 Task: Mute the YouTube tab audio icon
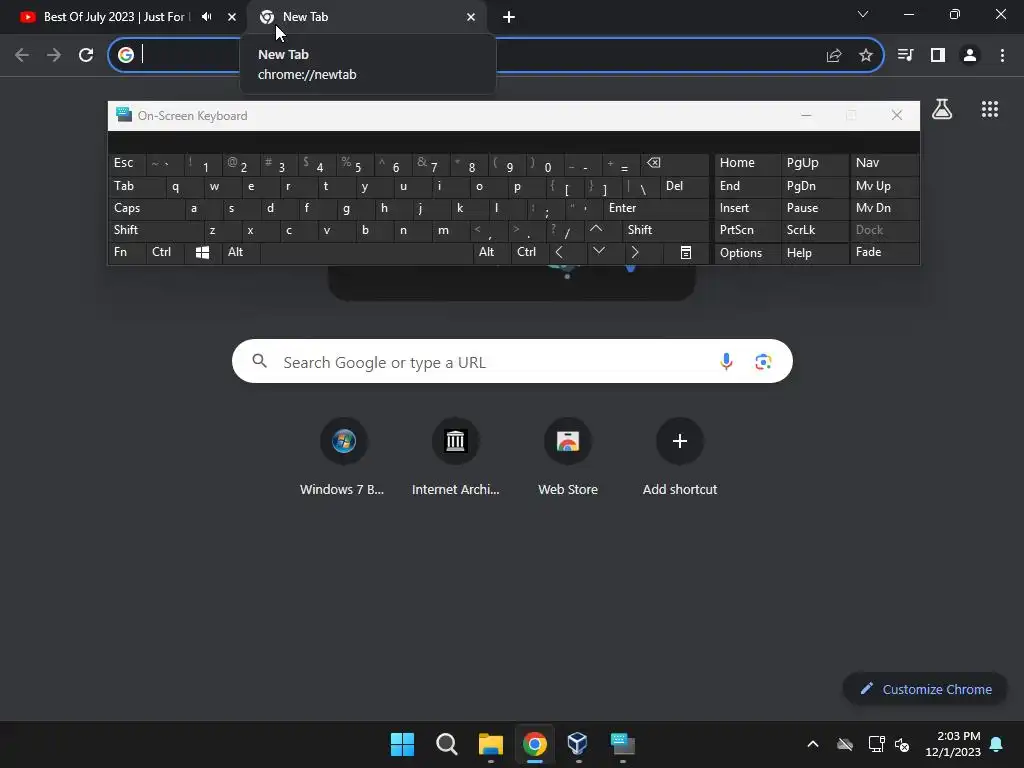coord(206,17)
